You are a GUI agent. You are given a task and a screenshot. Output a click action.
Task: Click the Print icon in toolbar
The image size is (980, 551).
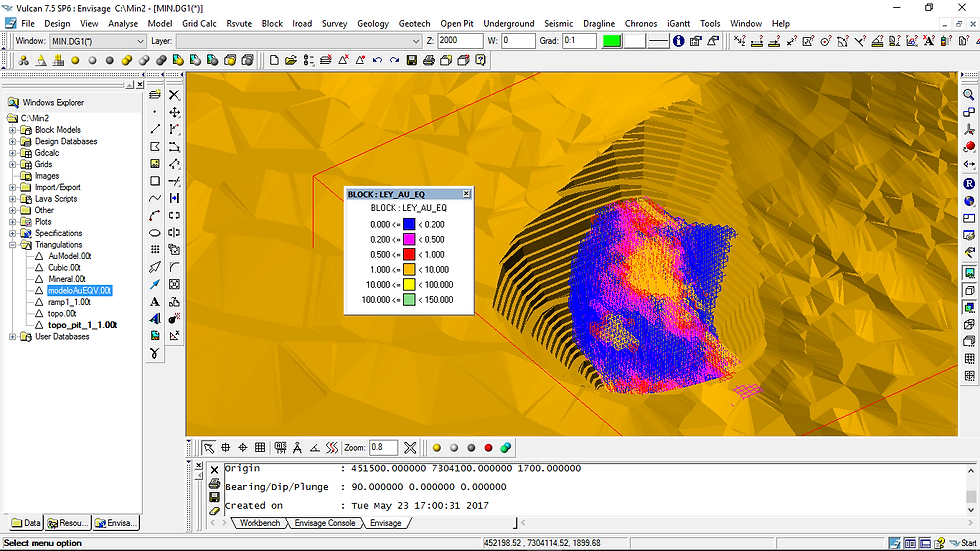coord(429,60)
